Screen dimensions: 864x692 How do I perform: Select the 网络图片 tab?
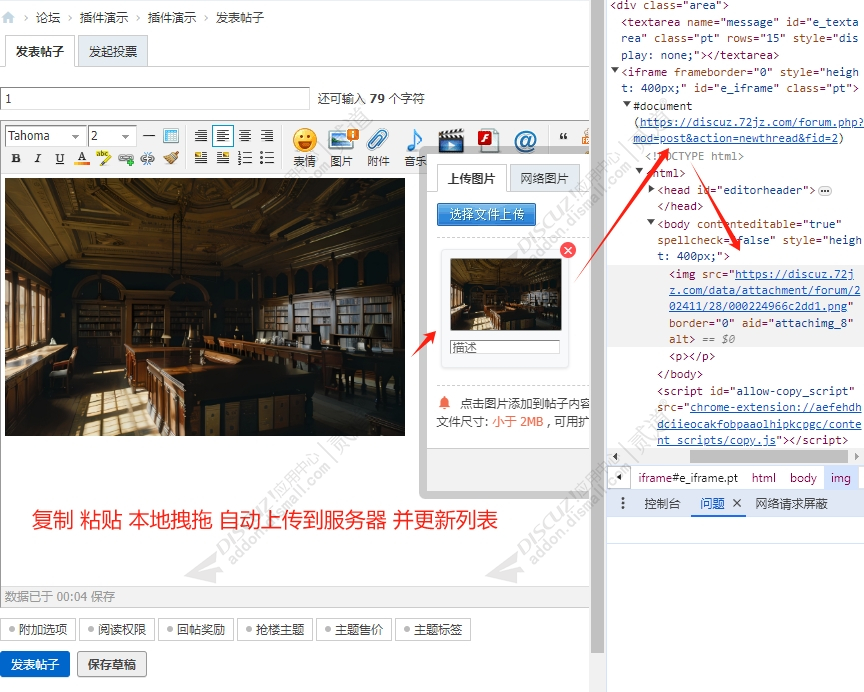point(544,178)
